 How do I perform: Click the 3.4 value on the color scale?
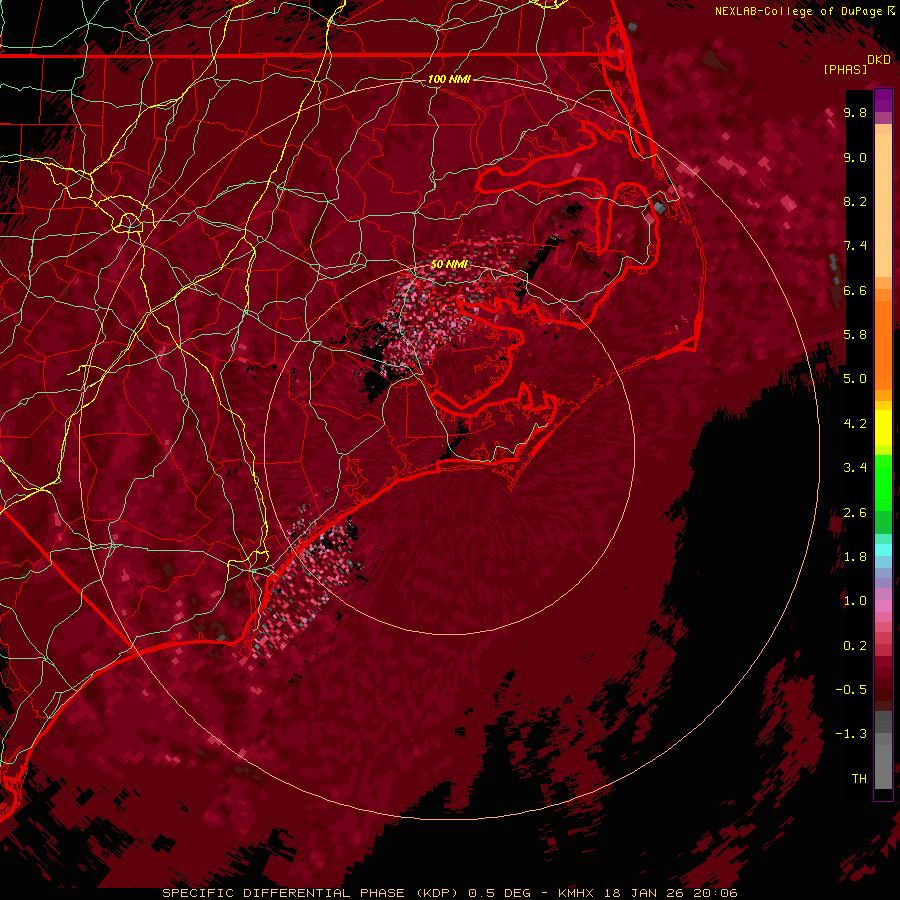click(855, 468)
